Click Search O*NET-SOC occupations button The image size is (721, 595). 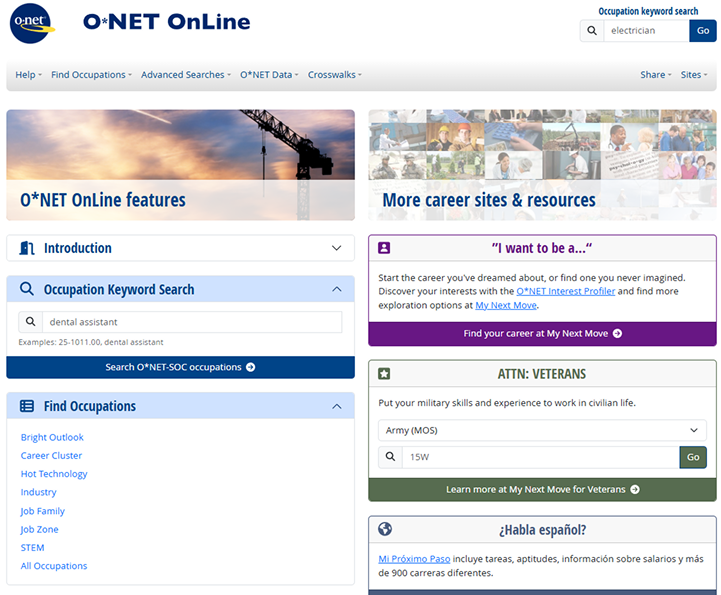click(180, 367)
